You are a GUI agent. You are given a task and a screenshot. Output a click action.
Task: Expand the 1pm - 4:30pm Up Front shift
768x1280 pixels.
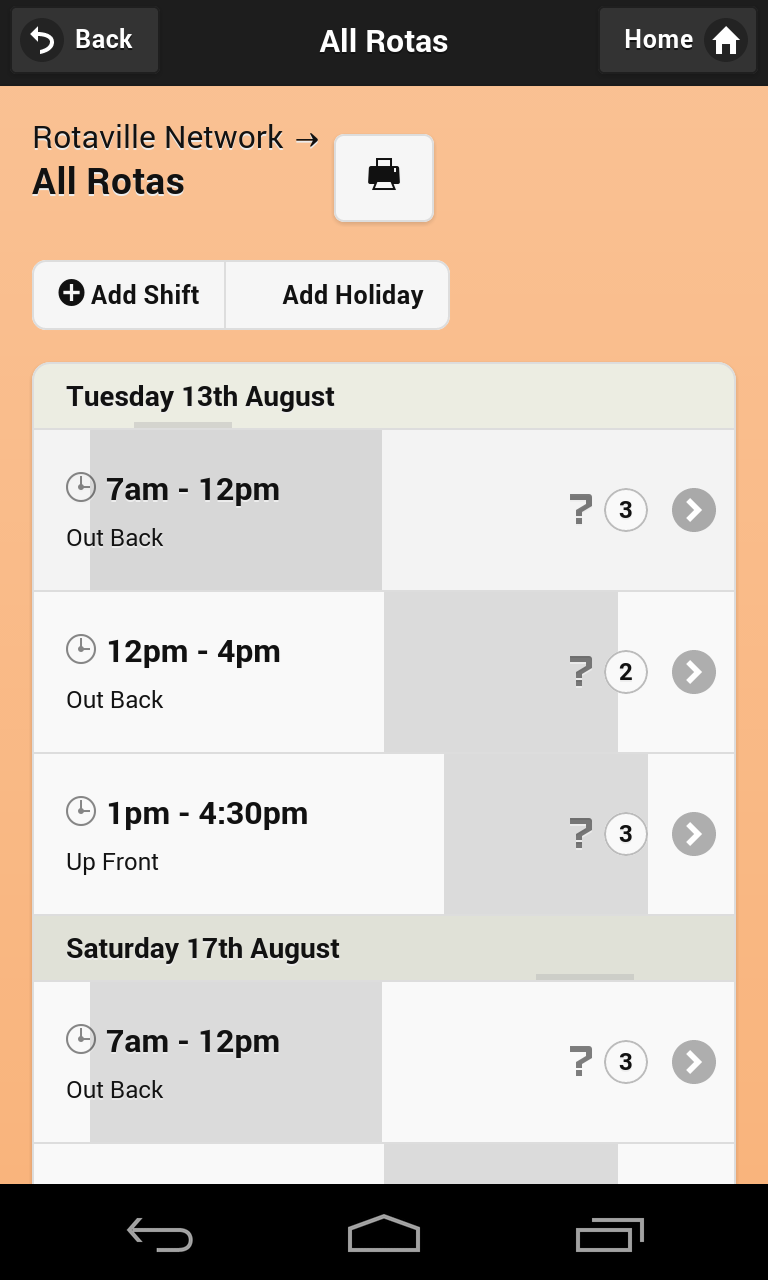point(693,833)
